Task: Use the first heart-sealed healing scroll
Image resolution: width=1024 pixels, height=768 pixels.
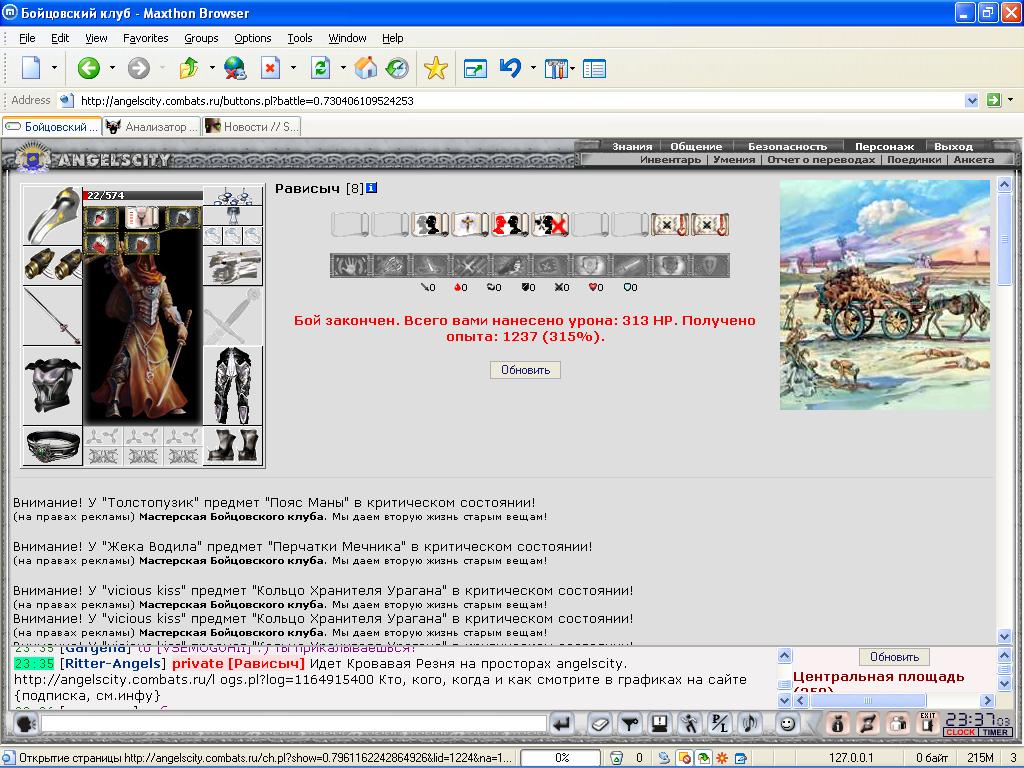Action: tap(670, 225)
